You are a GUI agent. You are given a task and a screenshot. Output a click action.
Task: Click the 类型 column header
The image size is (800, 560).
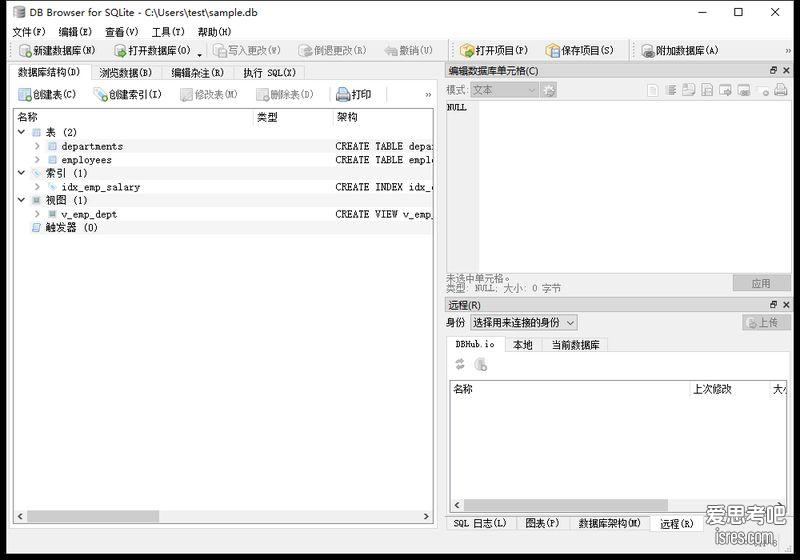click(x=293, y=117)
